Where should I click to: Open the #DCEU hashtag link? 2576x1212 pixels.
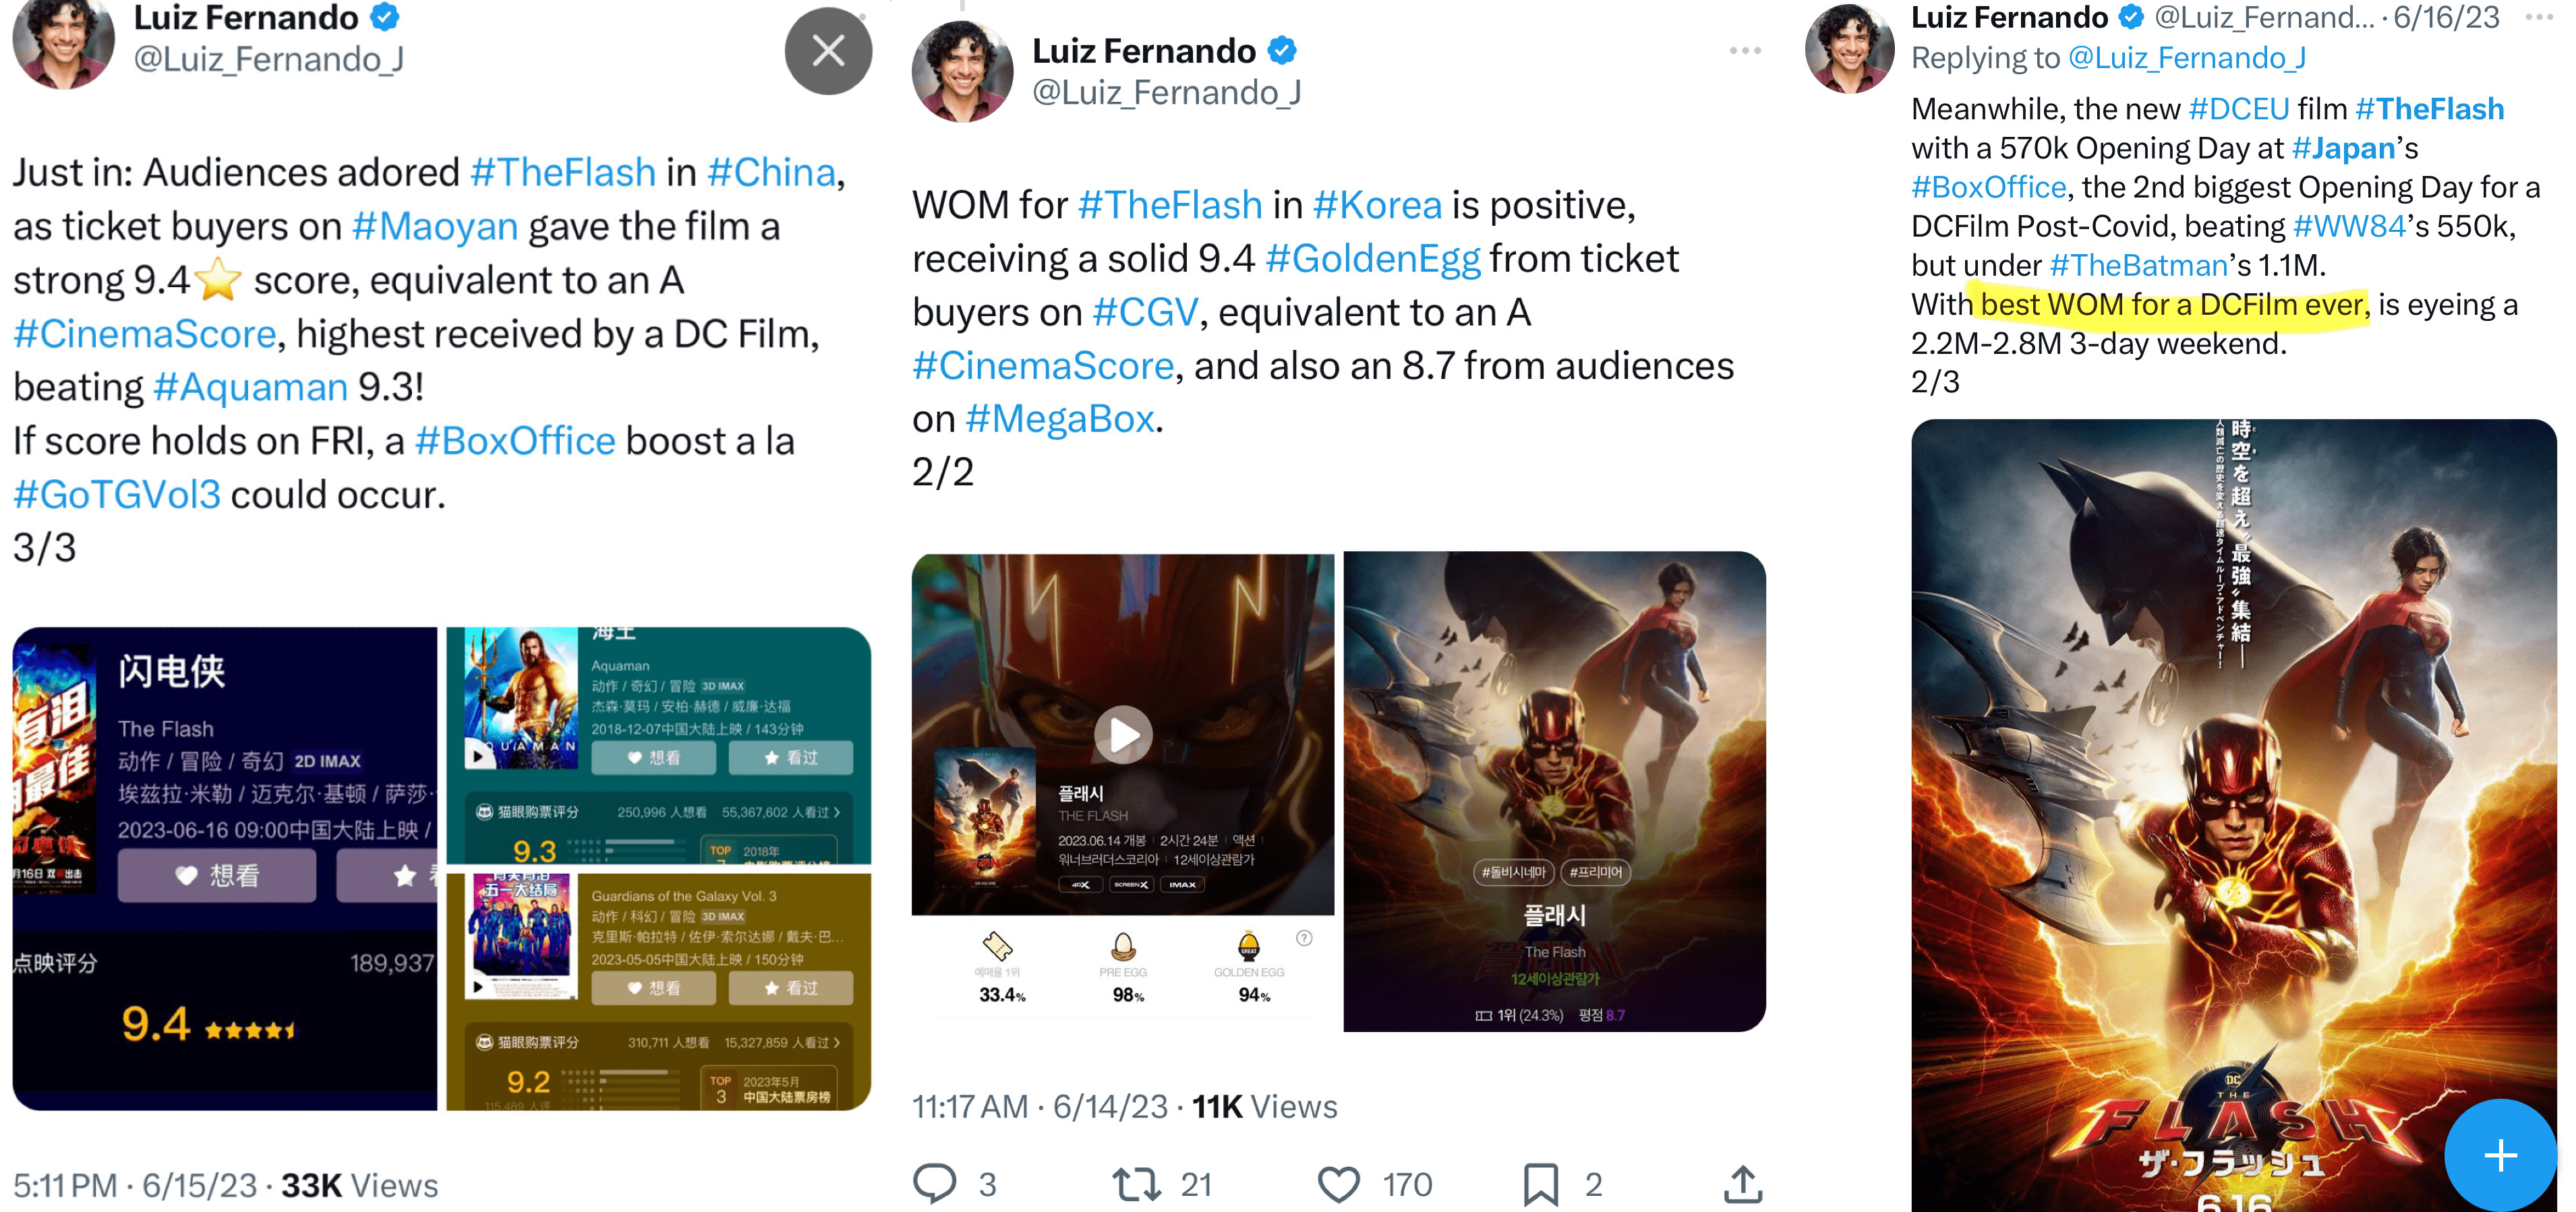(x=2238, y=108)
